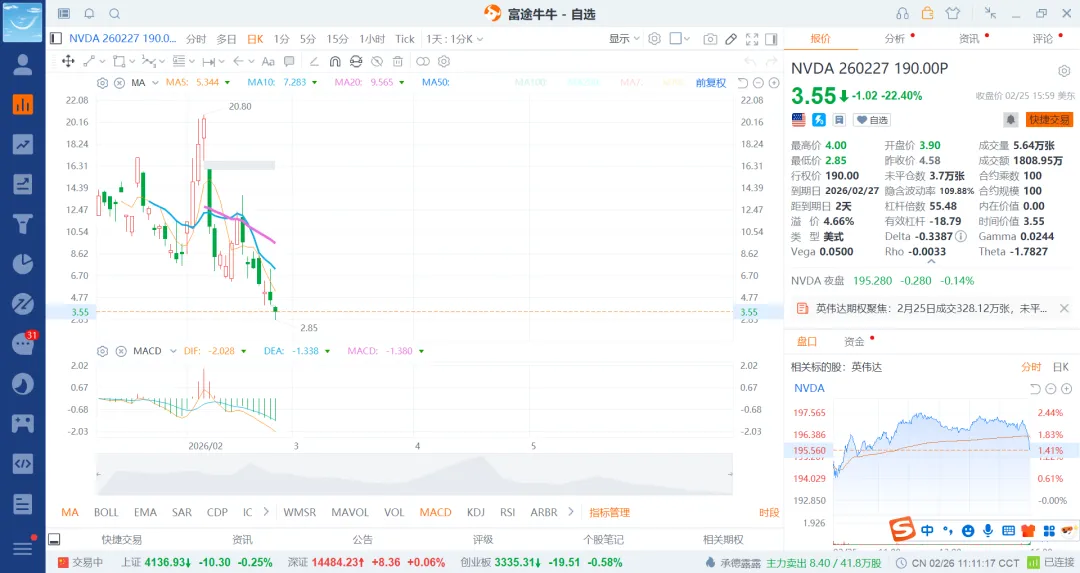
Task: Open the trend line sidebar icon
Action: click(23, 145)
